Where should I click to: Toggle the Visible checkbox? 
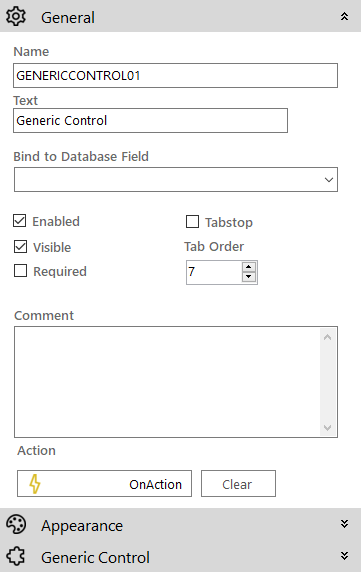pos(20,247)
